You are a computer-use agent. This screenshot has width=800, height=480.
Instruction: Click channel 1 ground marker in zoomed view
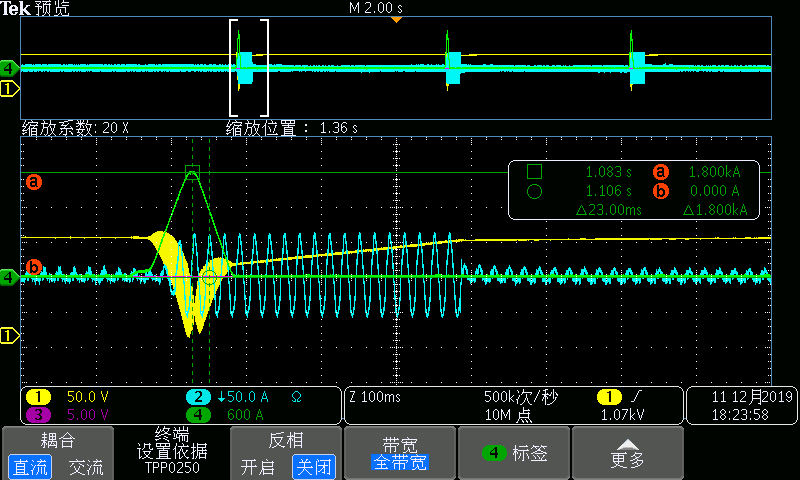(9, 335)
